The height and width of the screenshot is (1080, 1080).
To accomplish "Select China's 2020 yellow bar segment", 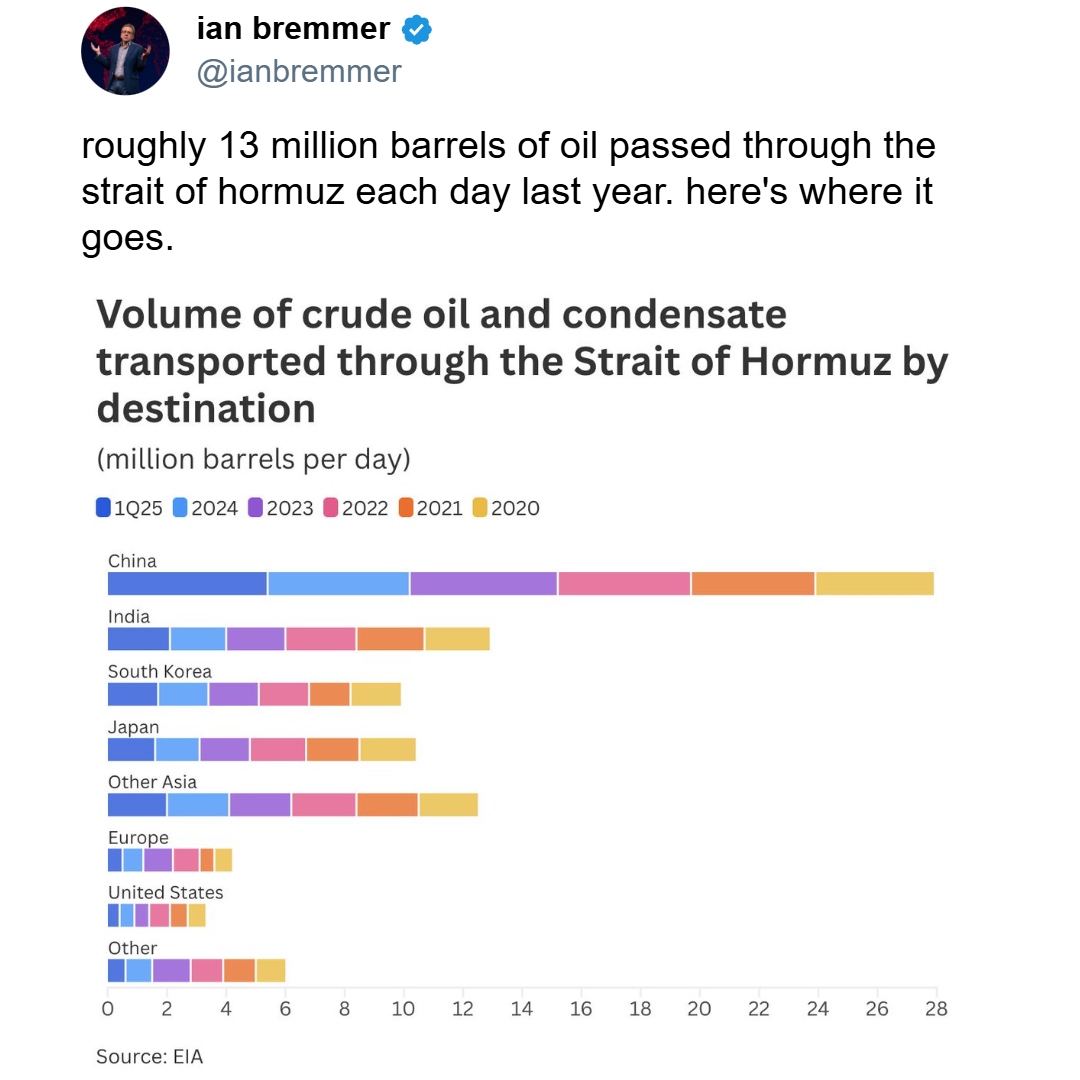I will (874, 583).
